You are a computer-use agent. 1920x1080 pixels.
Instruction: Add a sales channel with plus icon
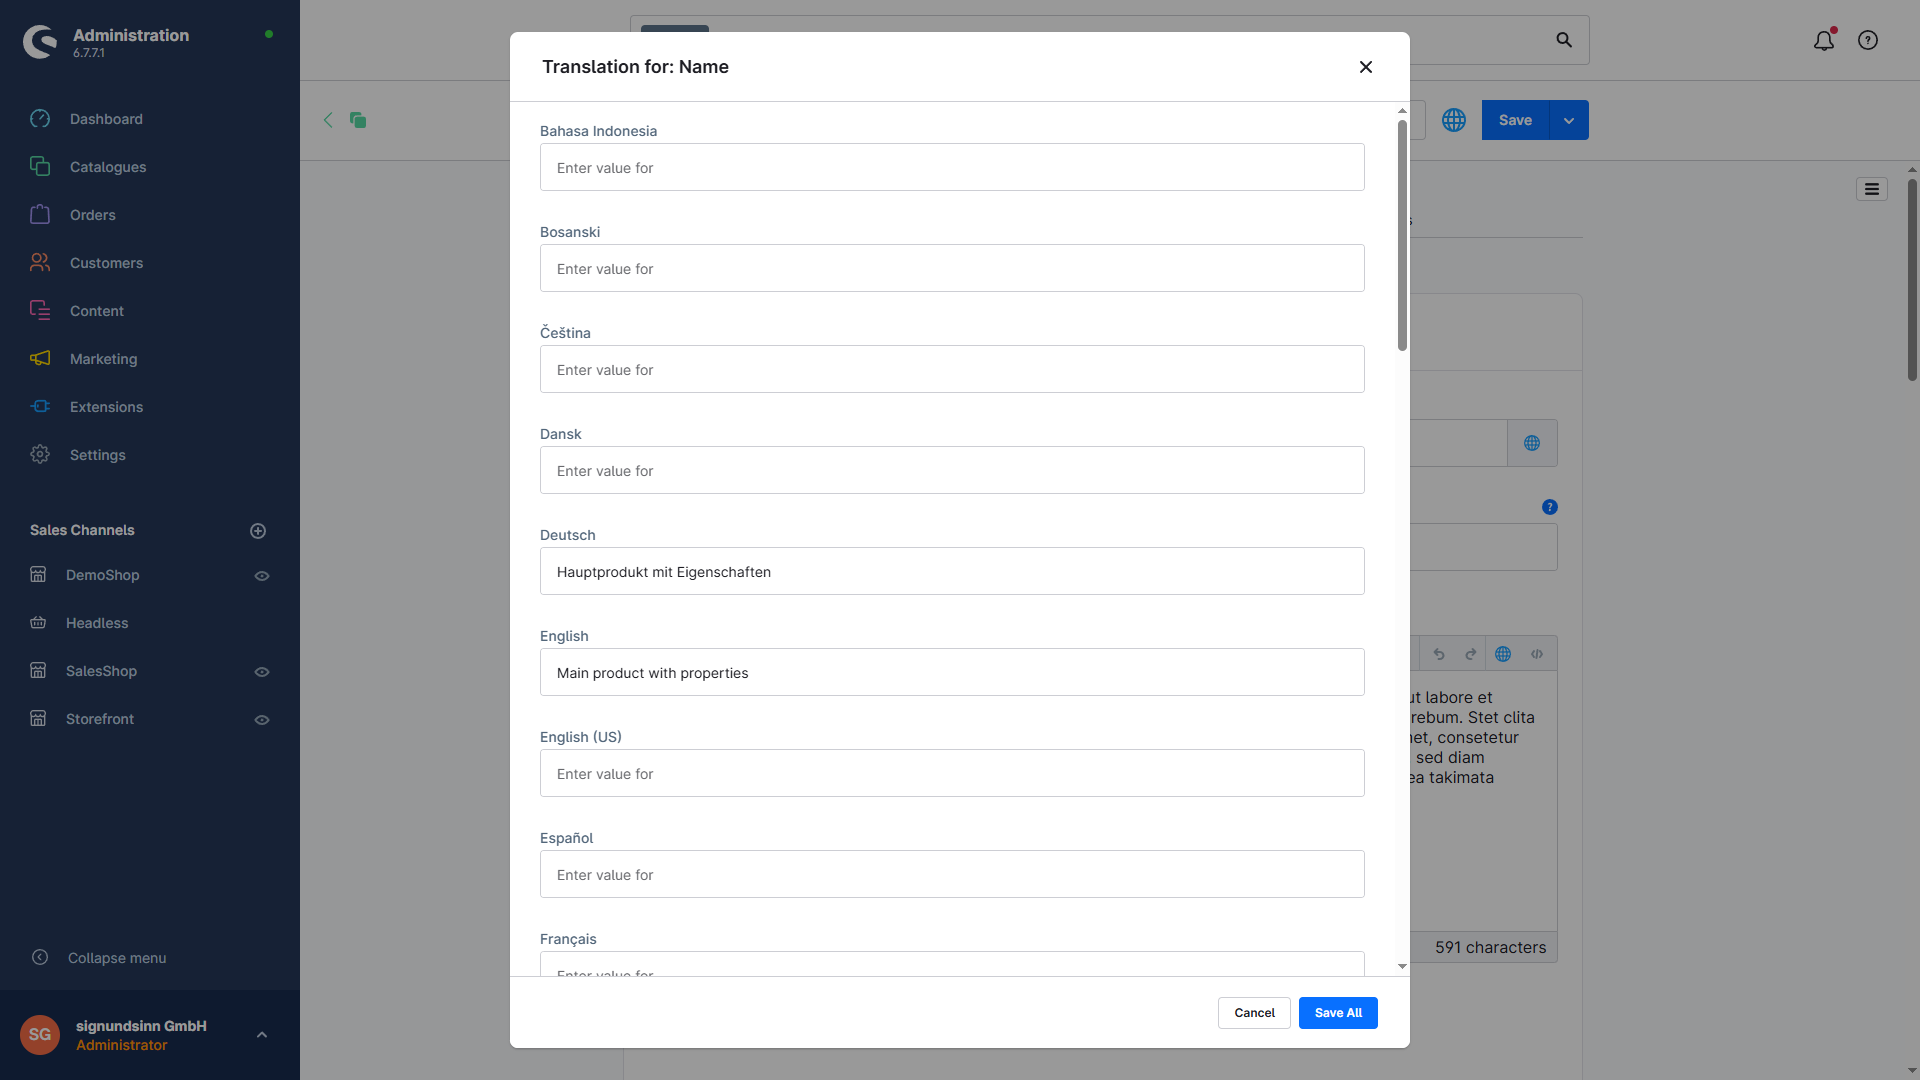point(258,531)
